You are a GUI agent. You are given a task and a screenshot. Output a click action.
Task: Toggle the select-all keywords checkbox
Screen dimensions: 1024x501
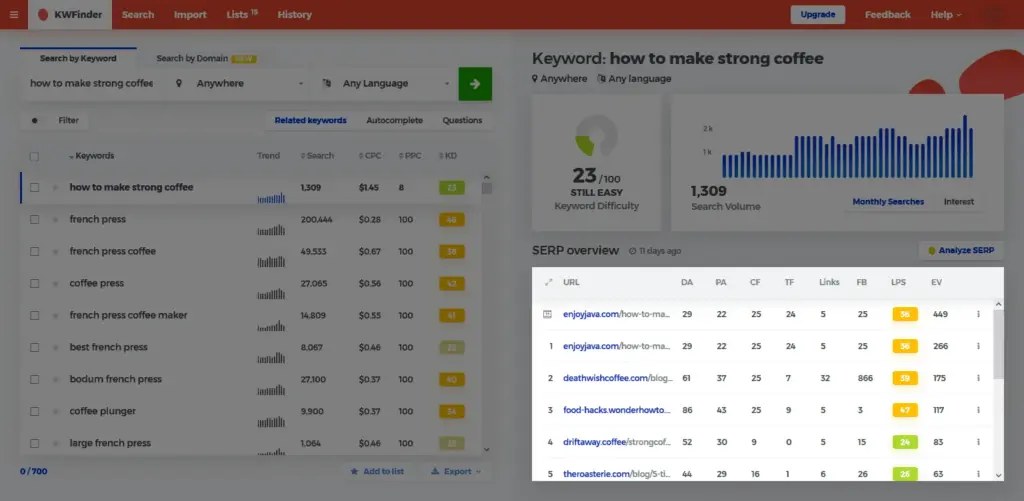point(34,156)
